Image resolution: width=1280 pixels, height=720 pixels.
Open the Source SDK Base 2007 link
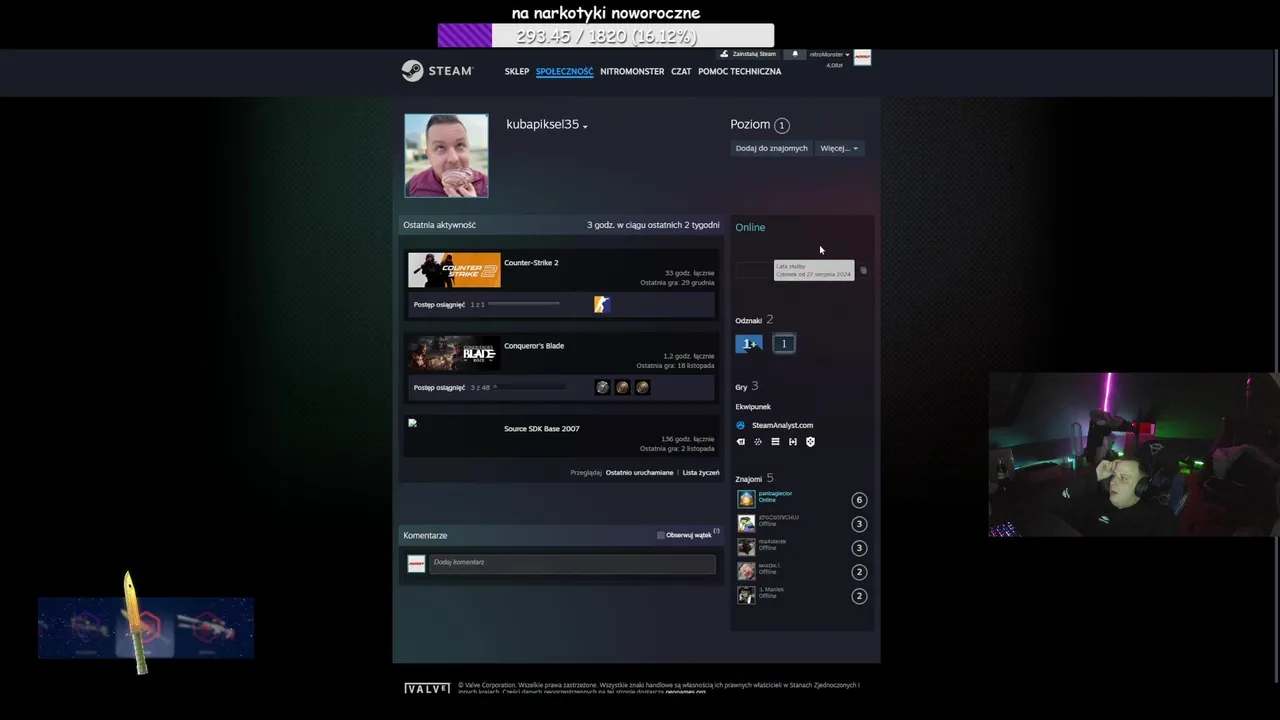click(x=541, y=429)
